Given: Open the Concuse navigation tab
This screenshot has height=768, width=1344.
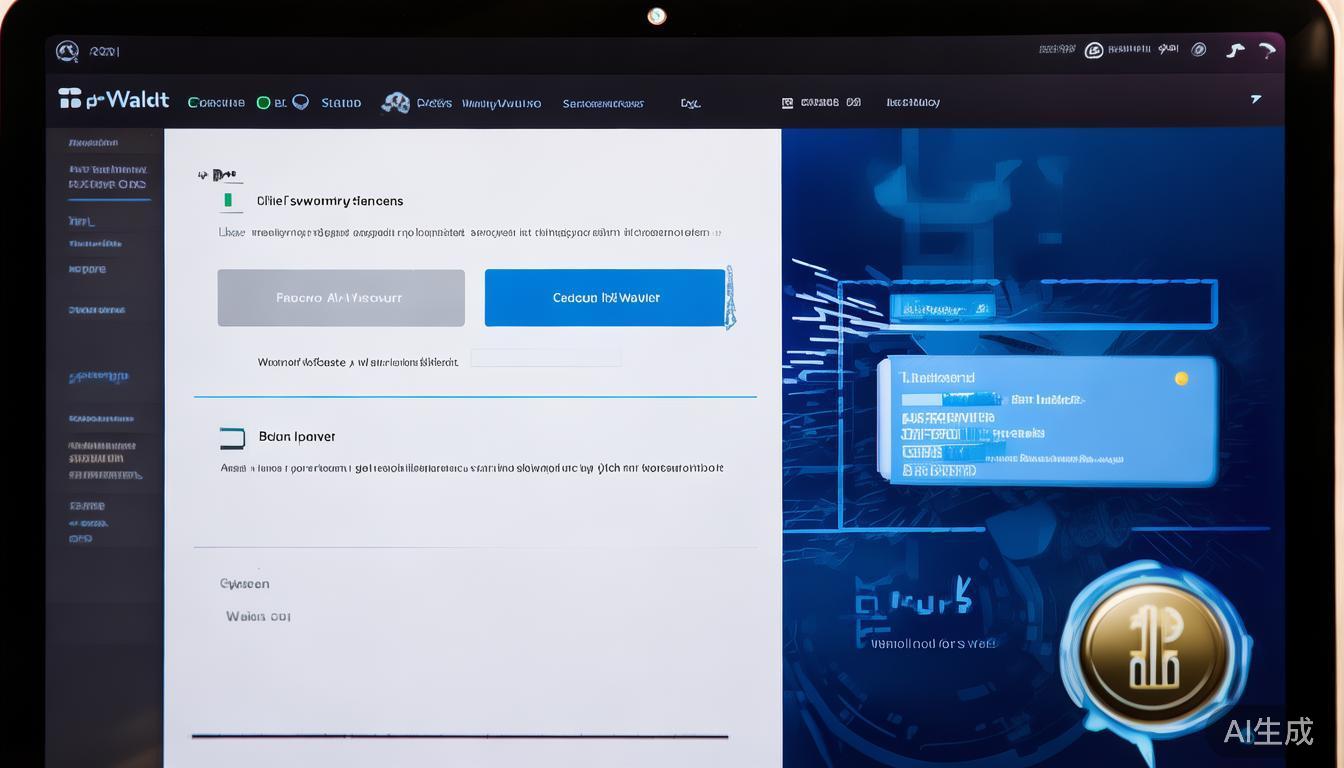Looking at the screenshot, I should tap(216, 103).
